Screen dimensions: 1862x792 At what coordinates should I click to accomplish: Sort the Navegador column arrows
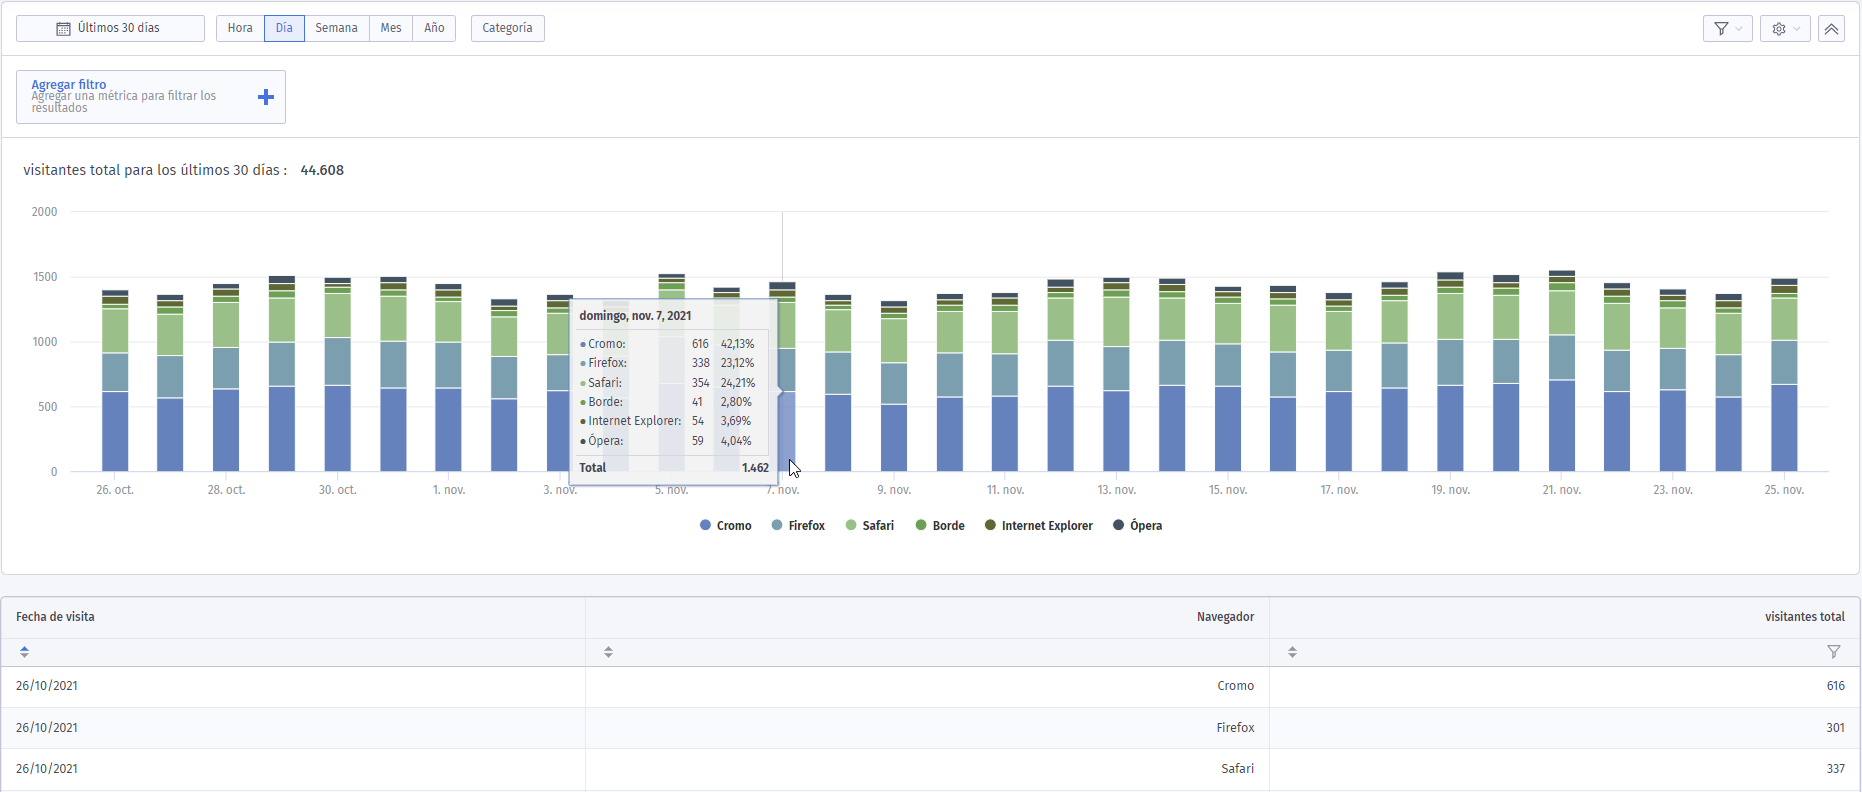[x=608, y=652]
